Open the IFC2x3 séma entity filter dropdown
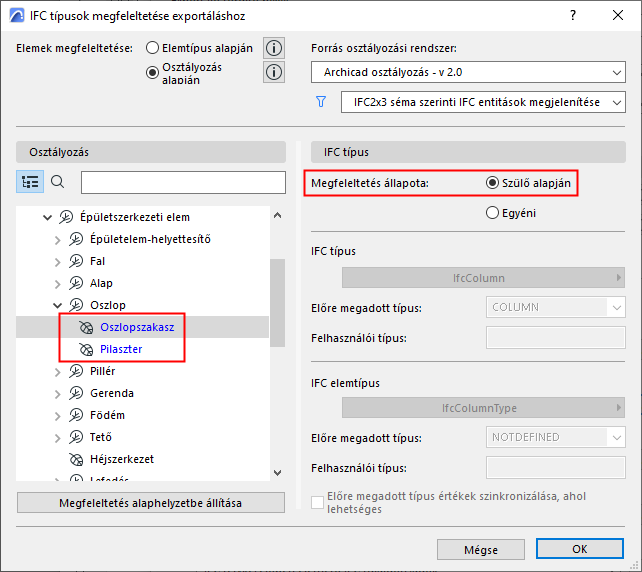The width and height of the screenshot is (642, 572). click(x=483, y=102)
